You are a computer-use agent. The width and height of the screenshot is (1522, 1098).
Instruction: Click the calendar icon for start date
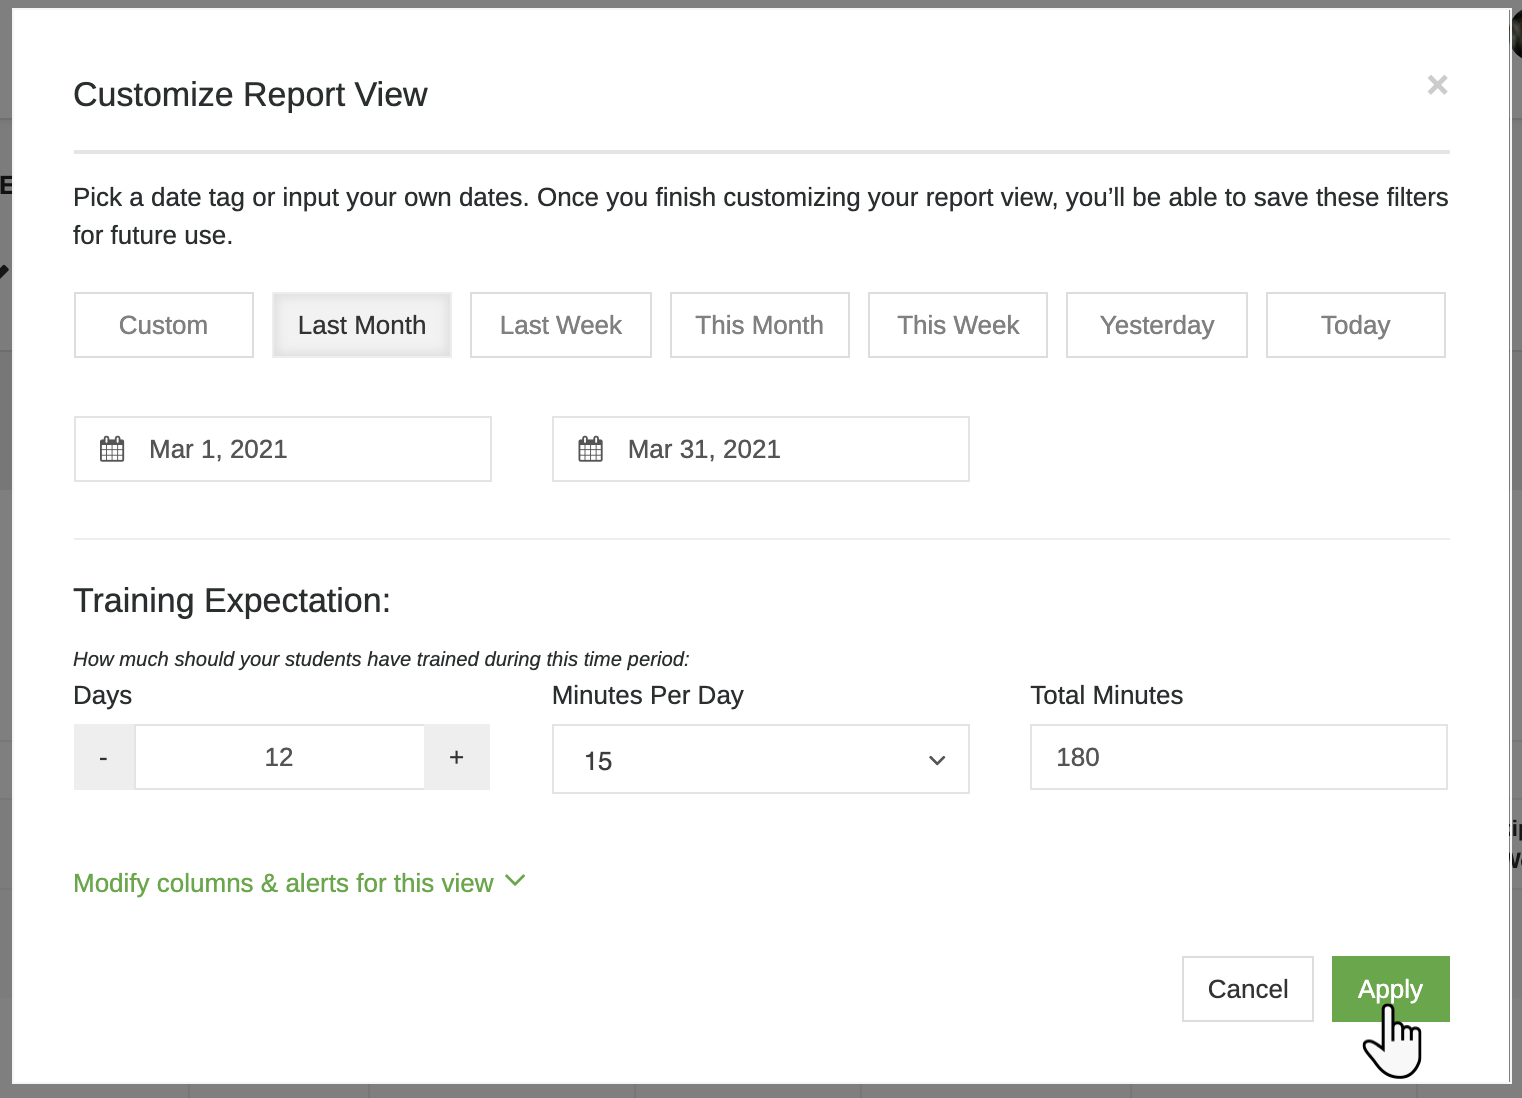(x=114, y=449)
